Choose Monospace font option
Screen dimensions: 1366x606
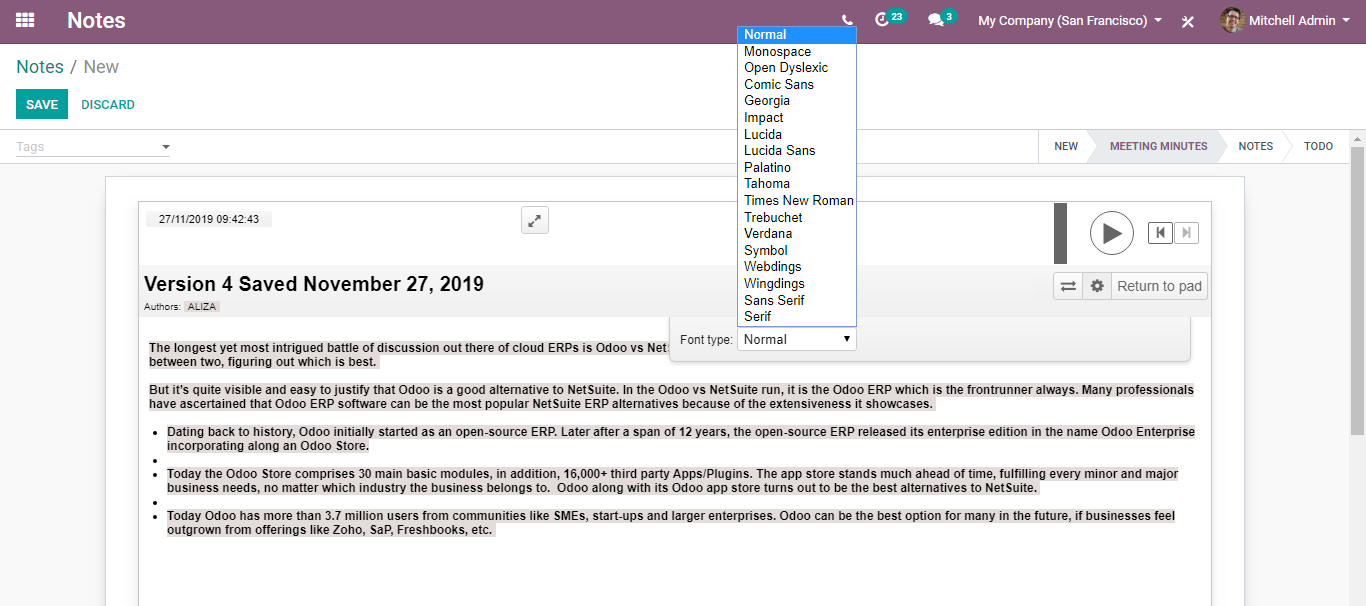pyautogui.click(x=797, y=51)
